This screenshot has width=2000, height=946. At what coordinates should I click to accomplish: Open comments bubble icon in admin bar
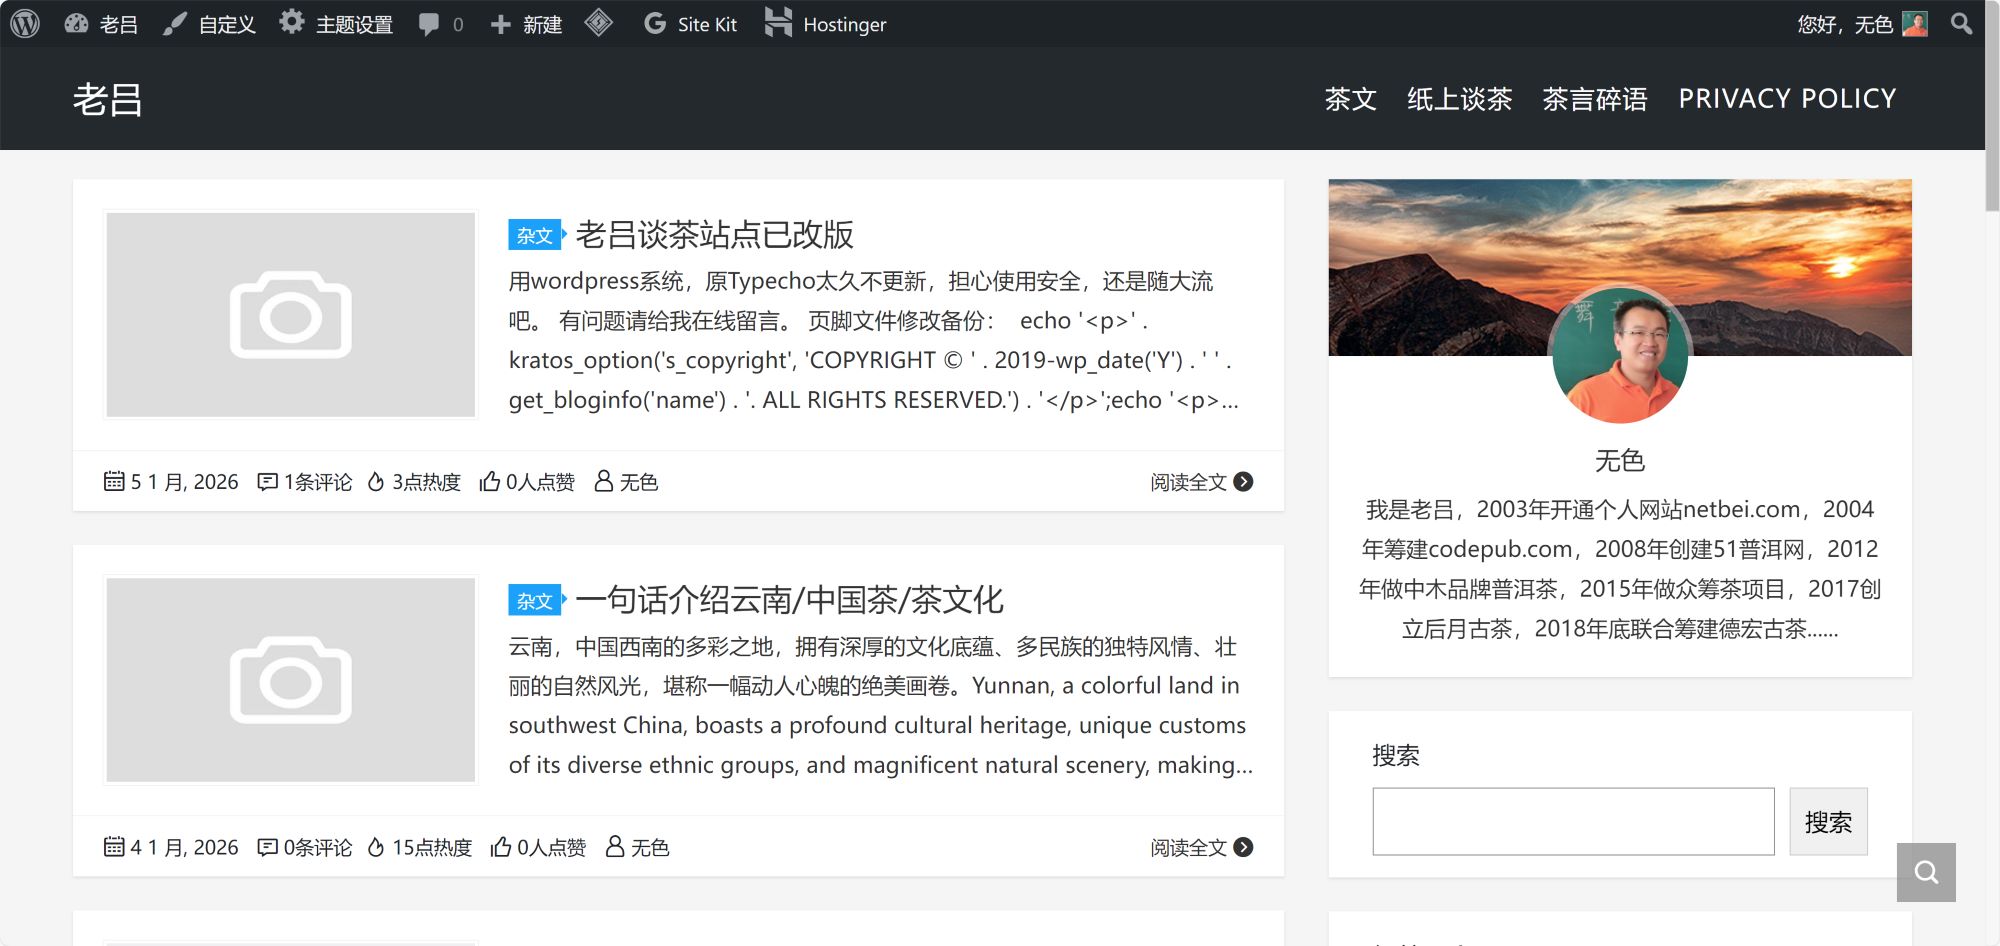point(429,24)
